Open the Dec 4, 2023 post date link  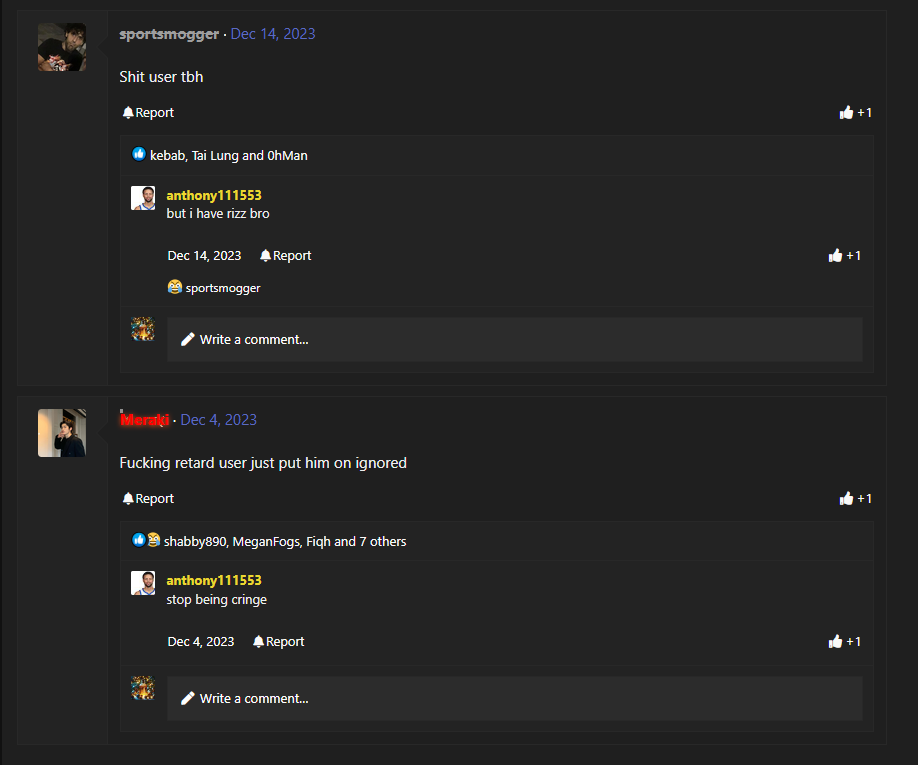click(218, 420)
